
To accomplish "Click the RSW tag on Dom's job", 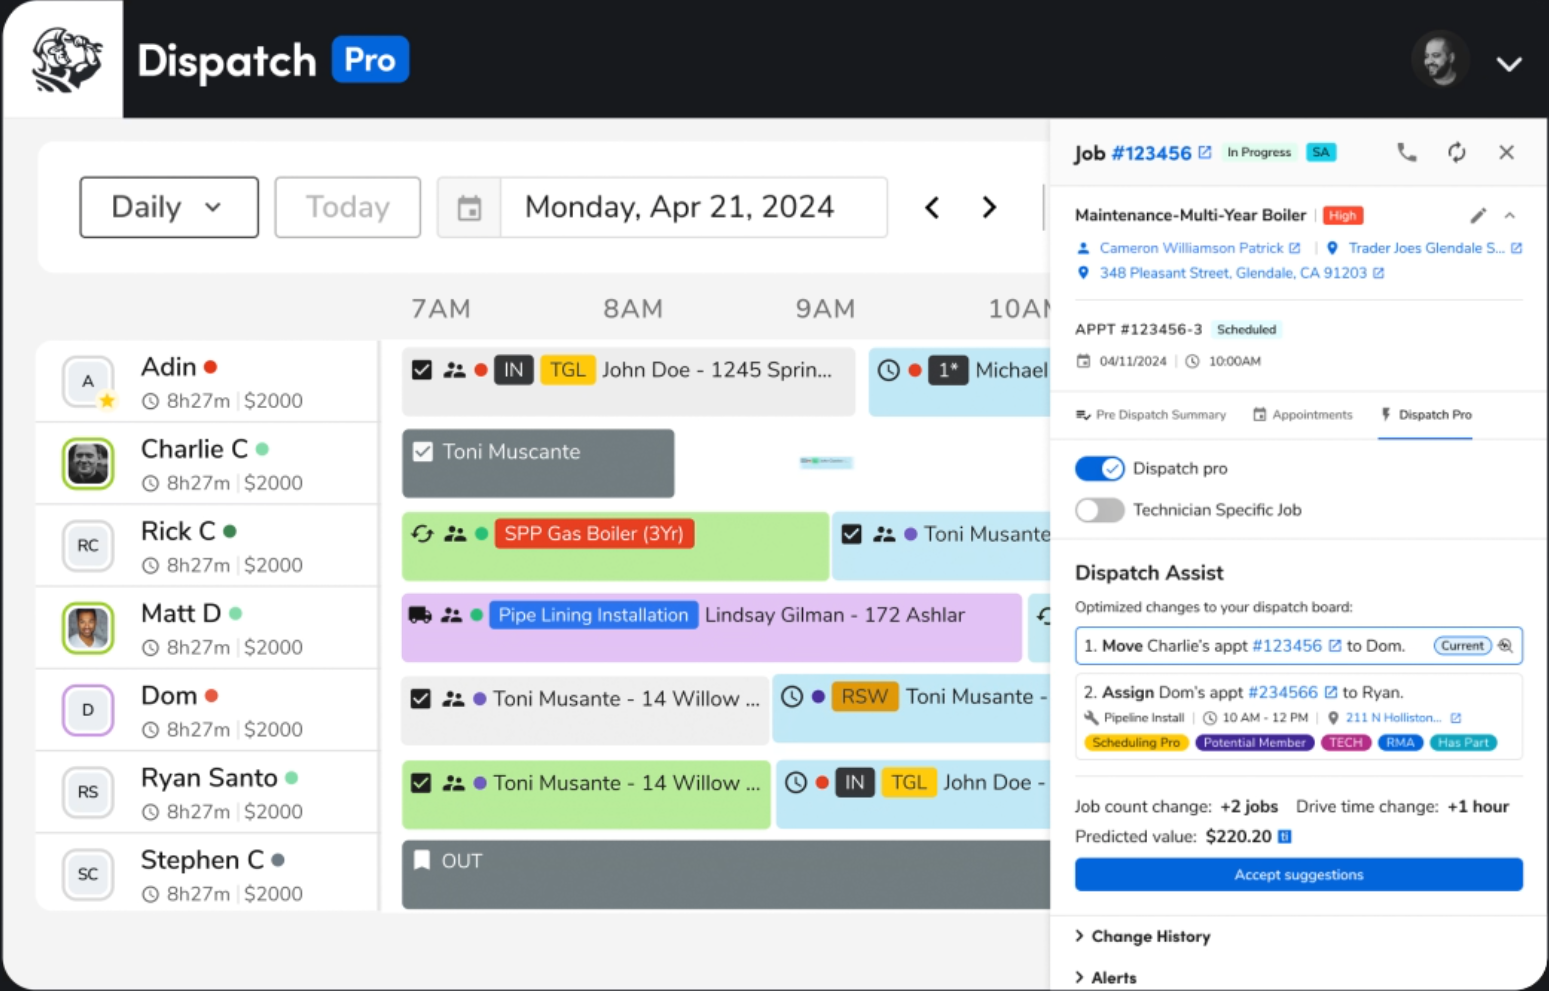I will click(865, 697).
